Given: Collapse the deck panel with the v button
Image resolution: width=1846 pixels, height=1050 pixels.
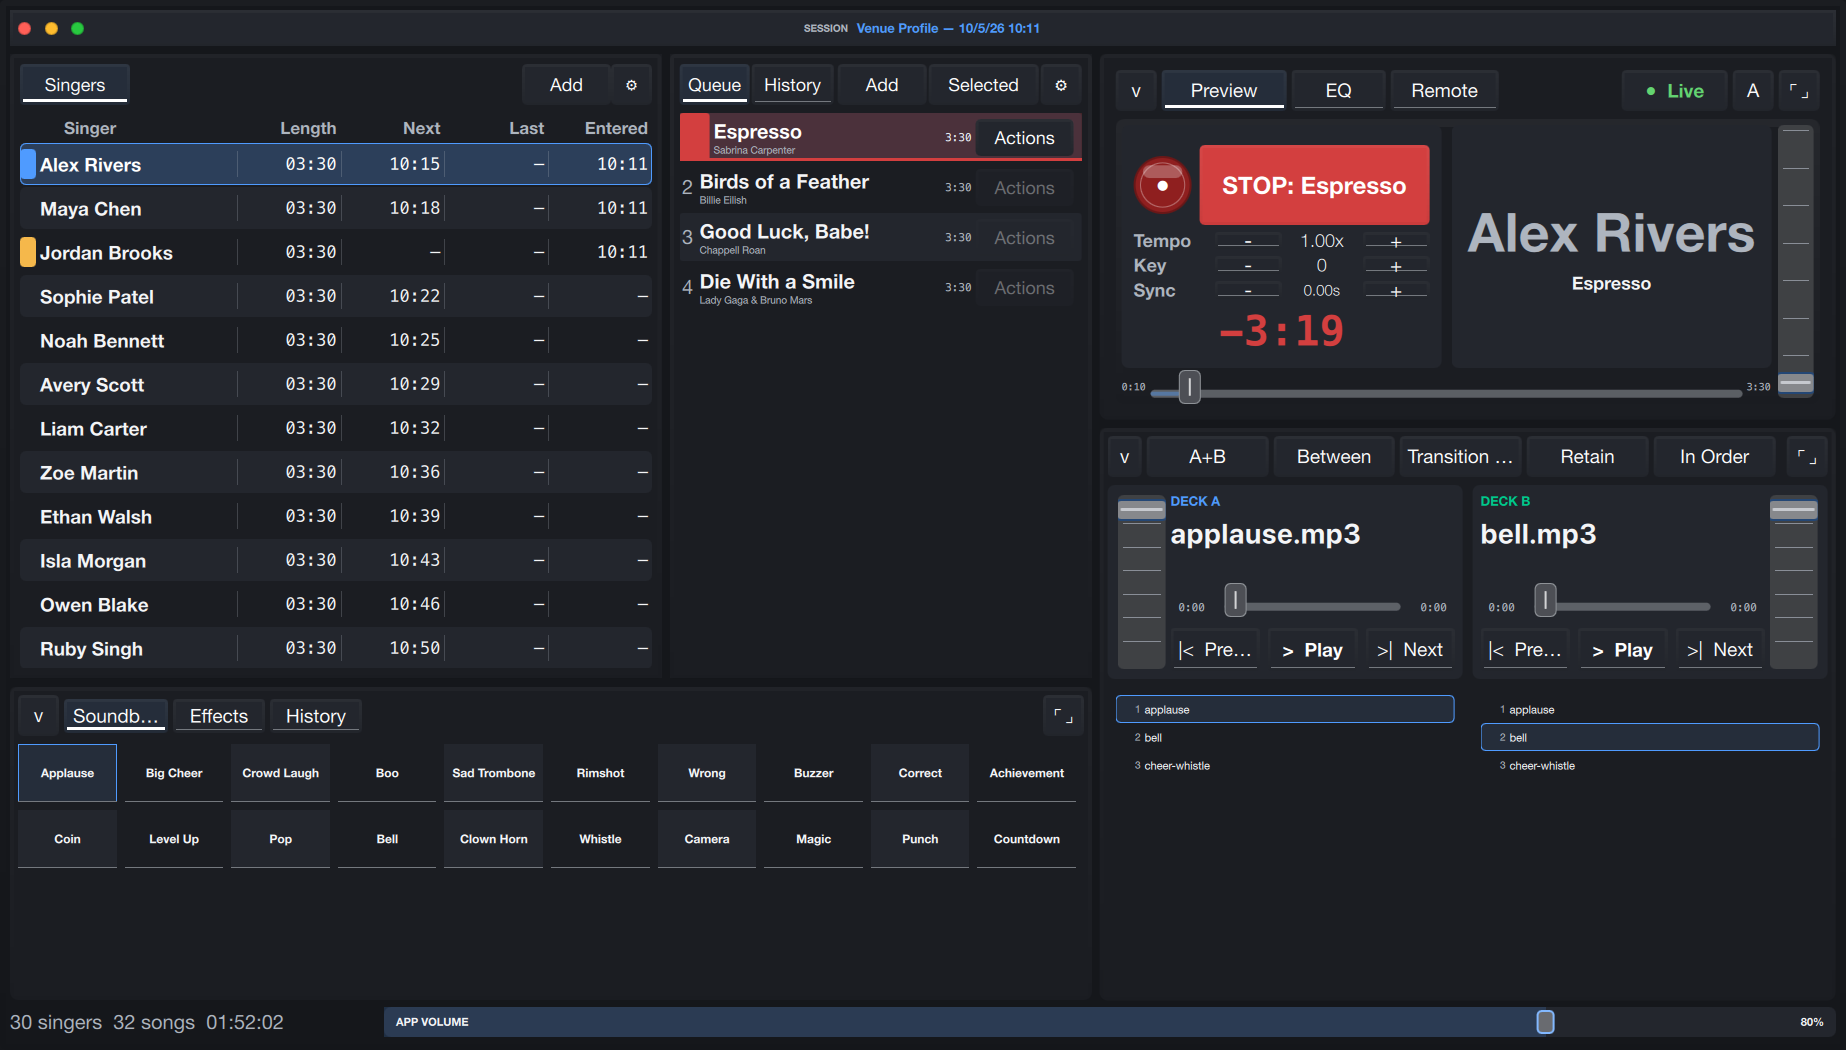Looking at the screenshot, I should [1125, 457].
